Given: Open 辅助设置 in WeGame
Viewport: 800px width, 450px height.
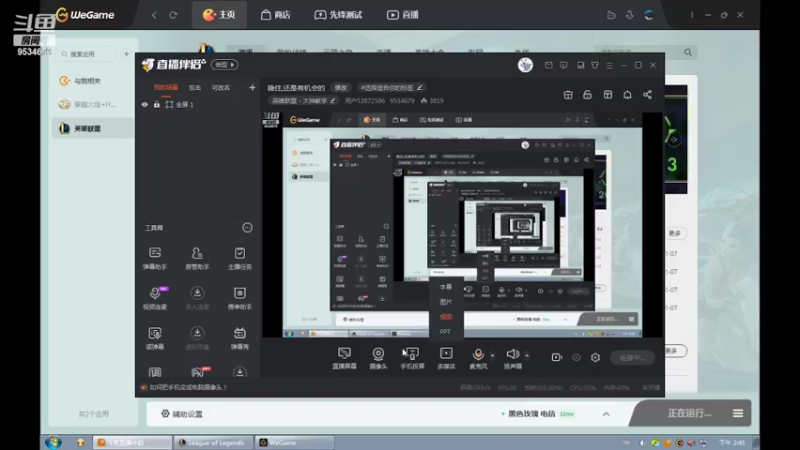Looking at the screenshot, I should click(x=182, y=414).
